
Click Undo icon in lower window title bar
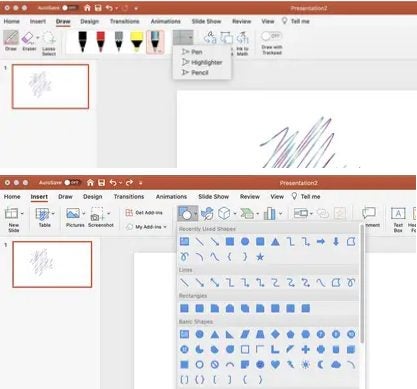113,183
